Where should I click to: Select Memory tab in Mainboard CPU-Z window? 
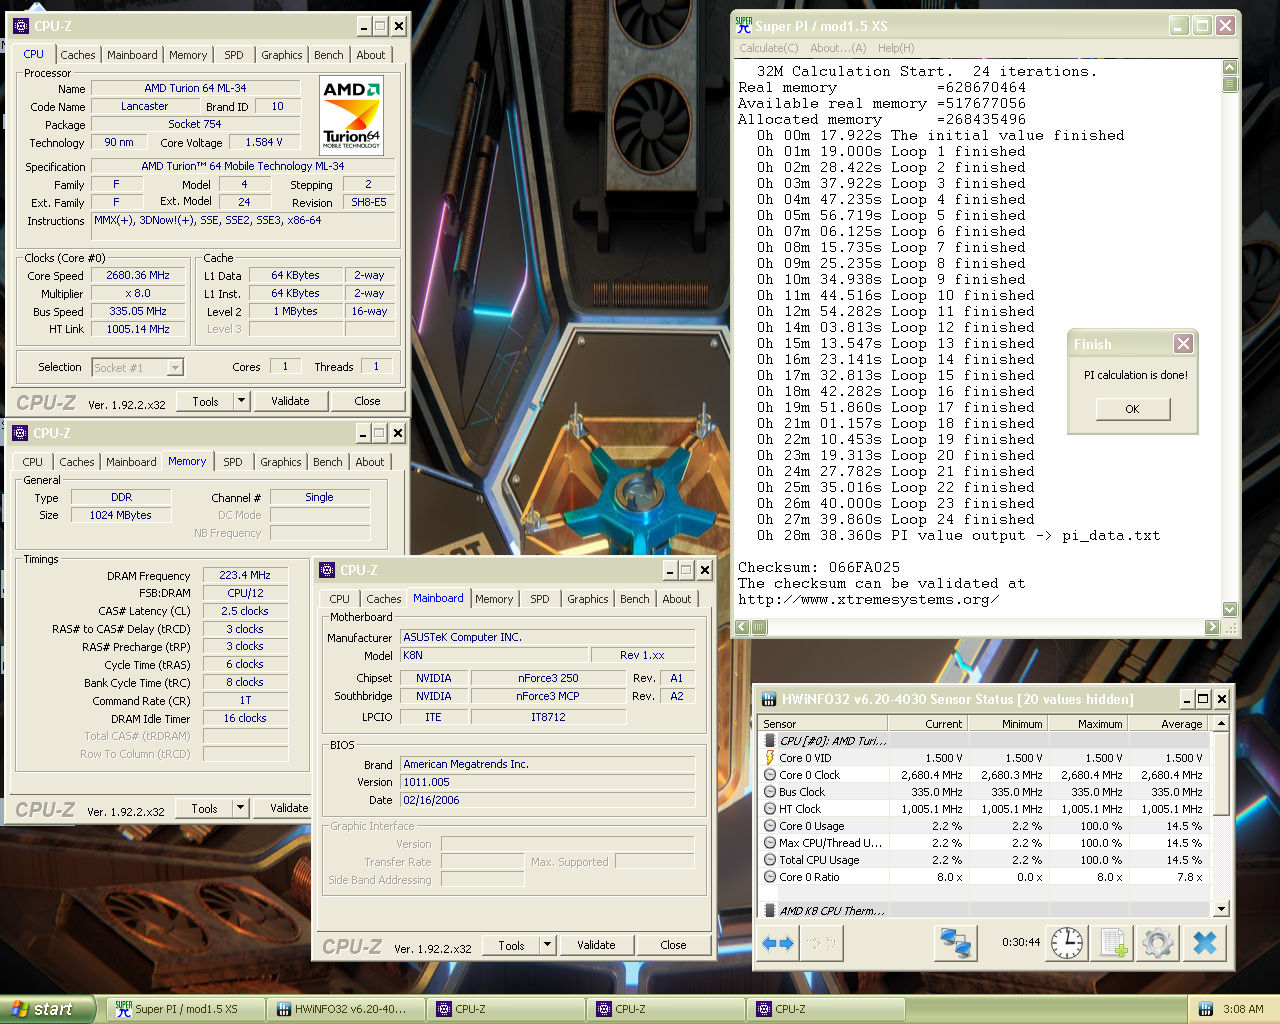pos(494,599)
